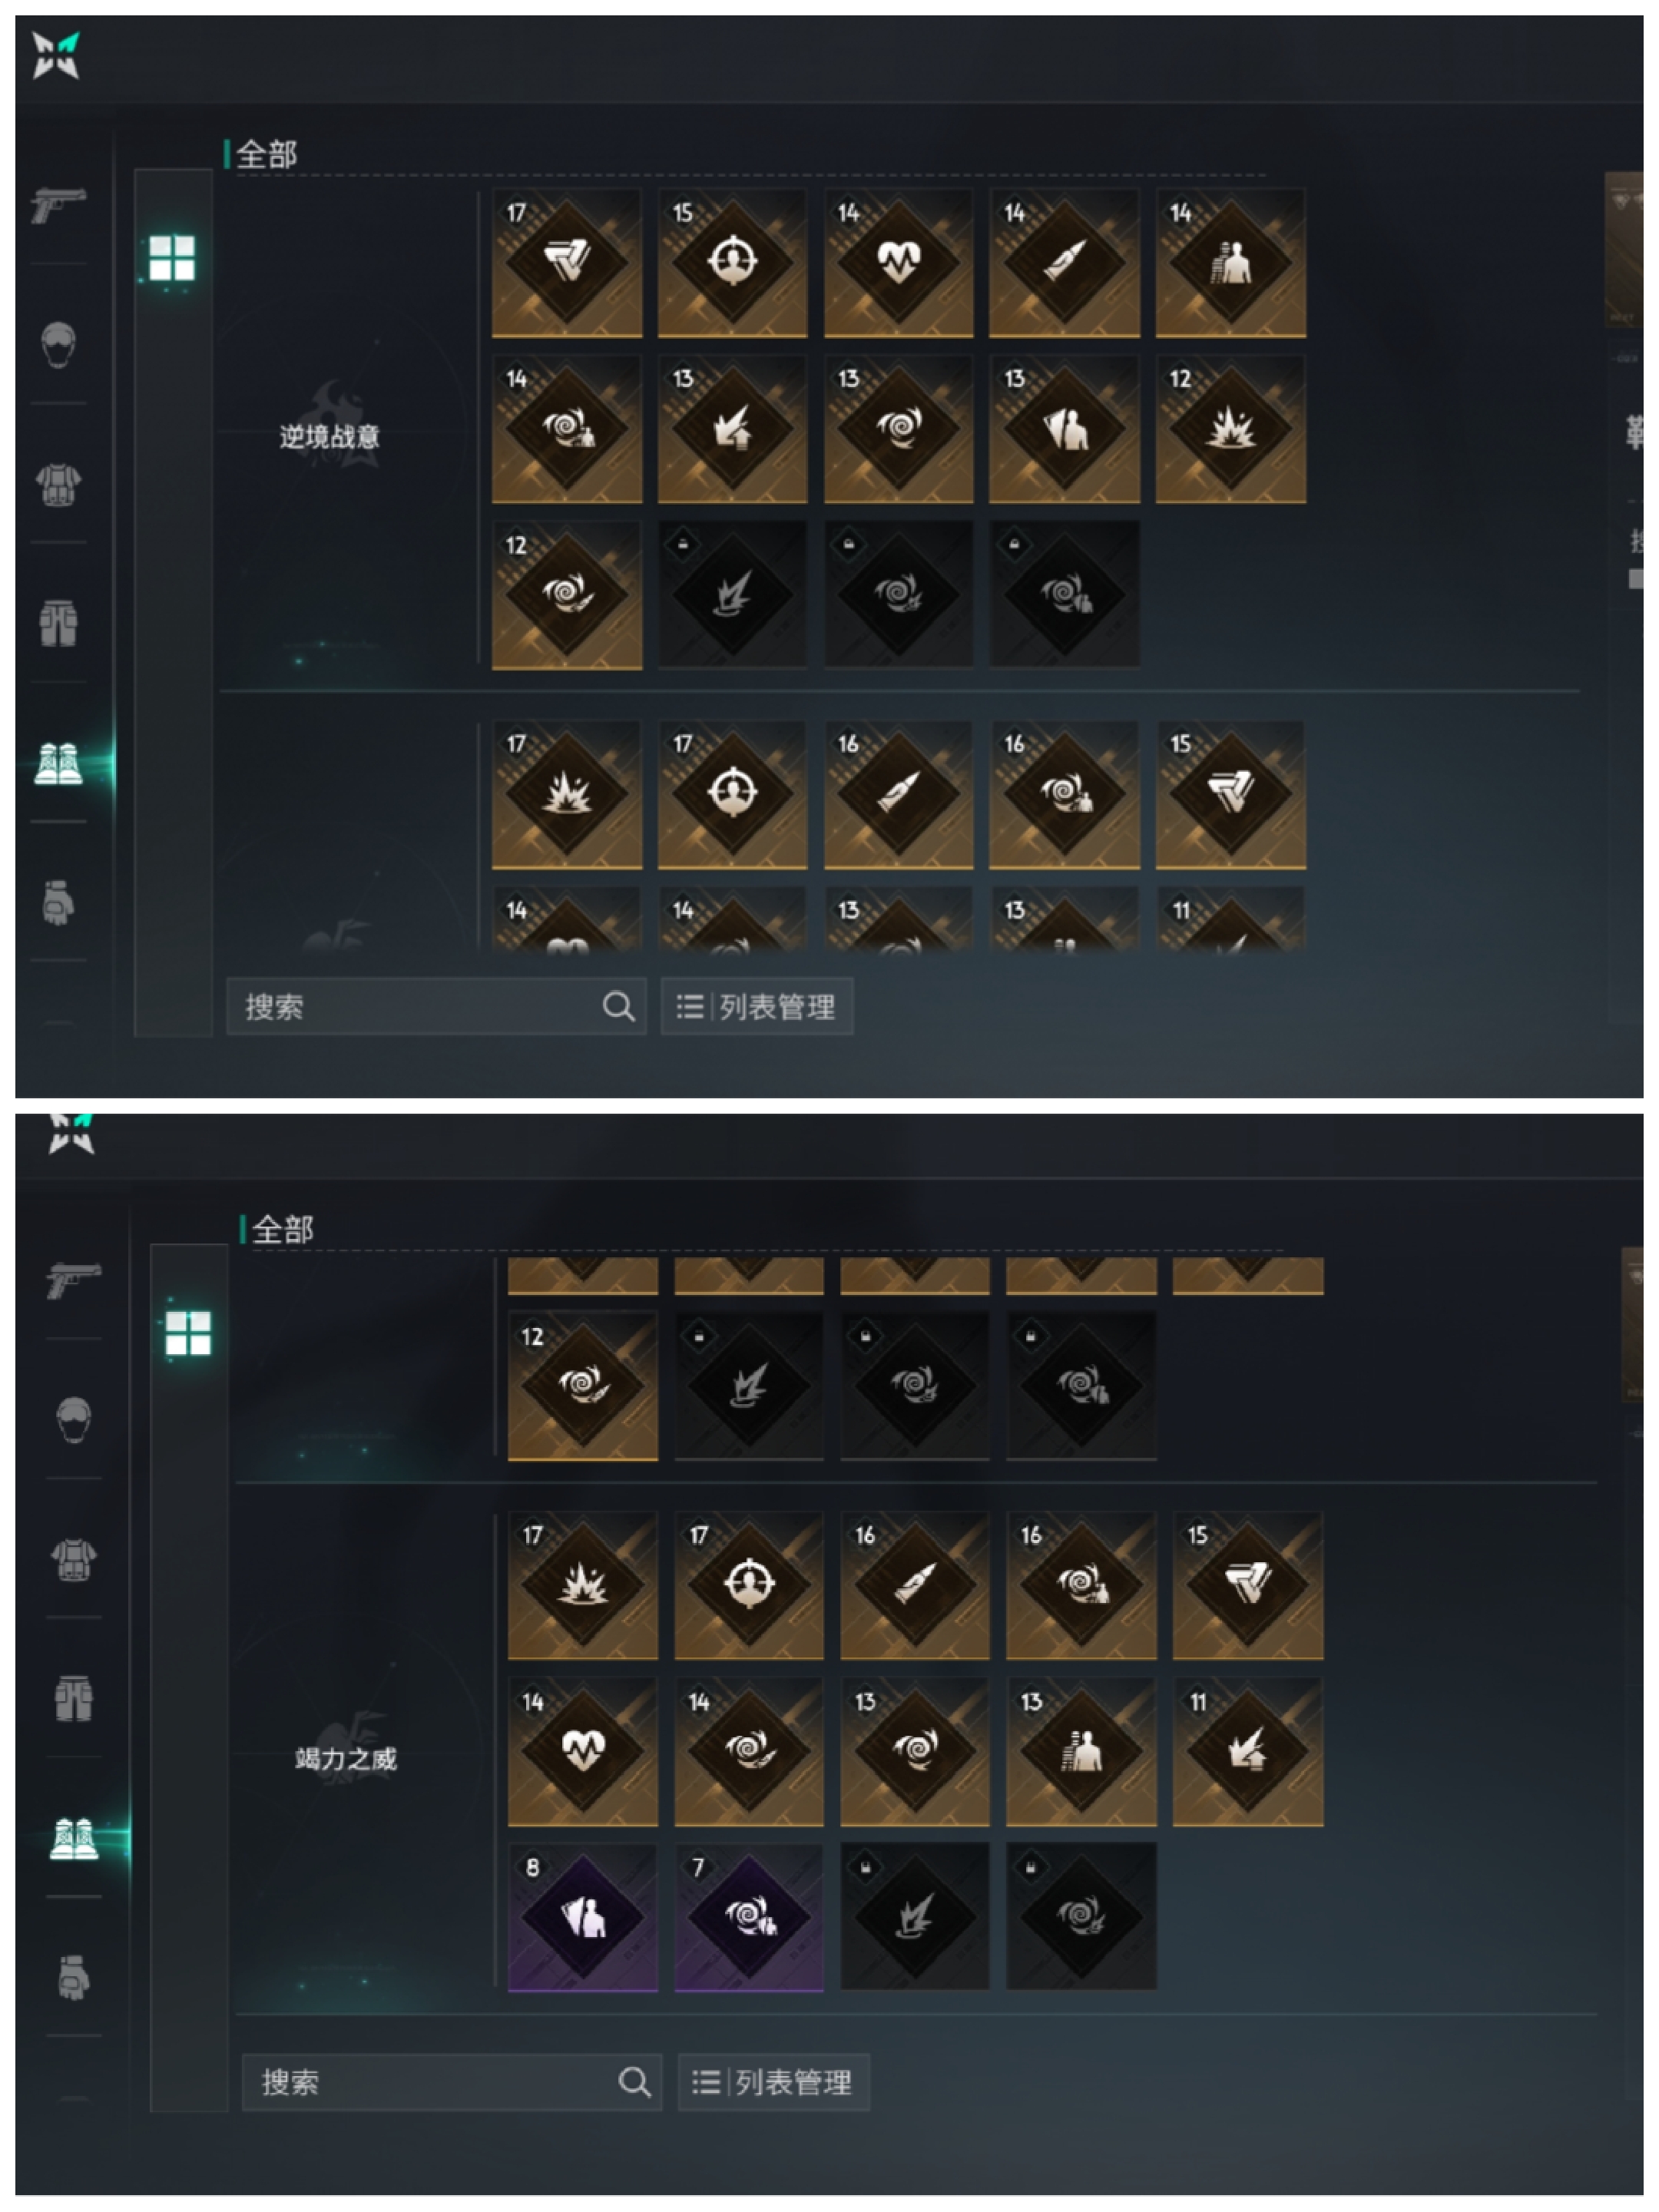This screenshot has width=1659, height=2212.
Task: Click 列表管理 button in the bottom panel
Action: [x=774, y=2082]
